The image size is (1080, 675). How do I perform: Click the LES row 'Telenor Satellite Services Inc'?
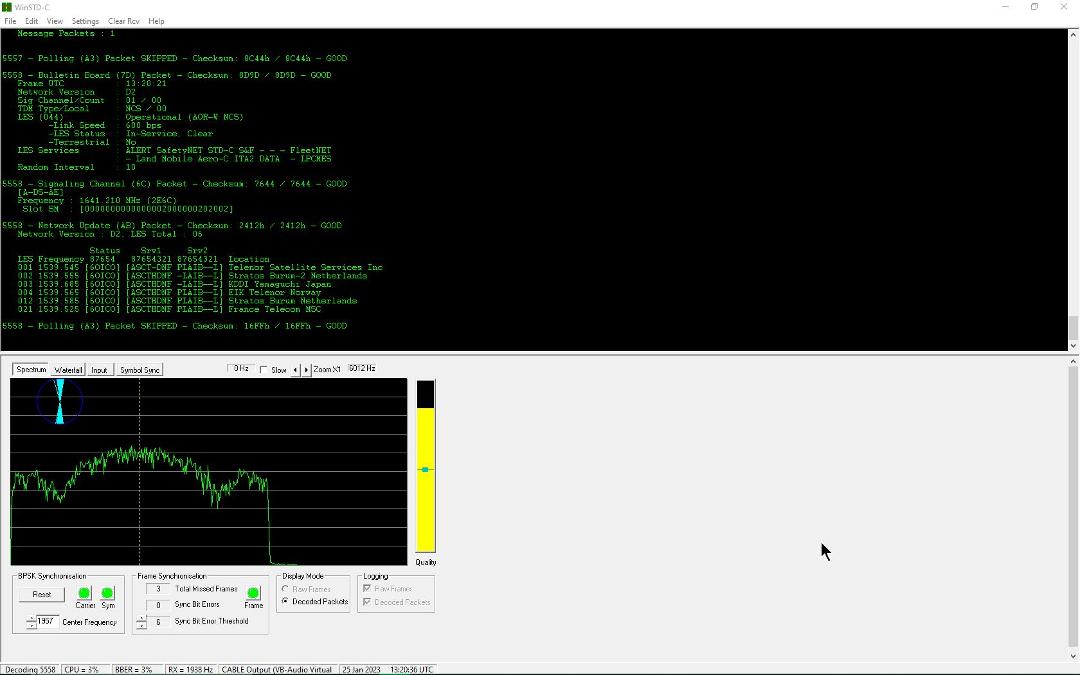[x=200, y=267]
